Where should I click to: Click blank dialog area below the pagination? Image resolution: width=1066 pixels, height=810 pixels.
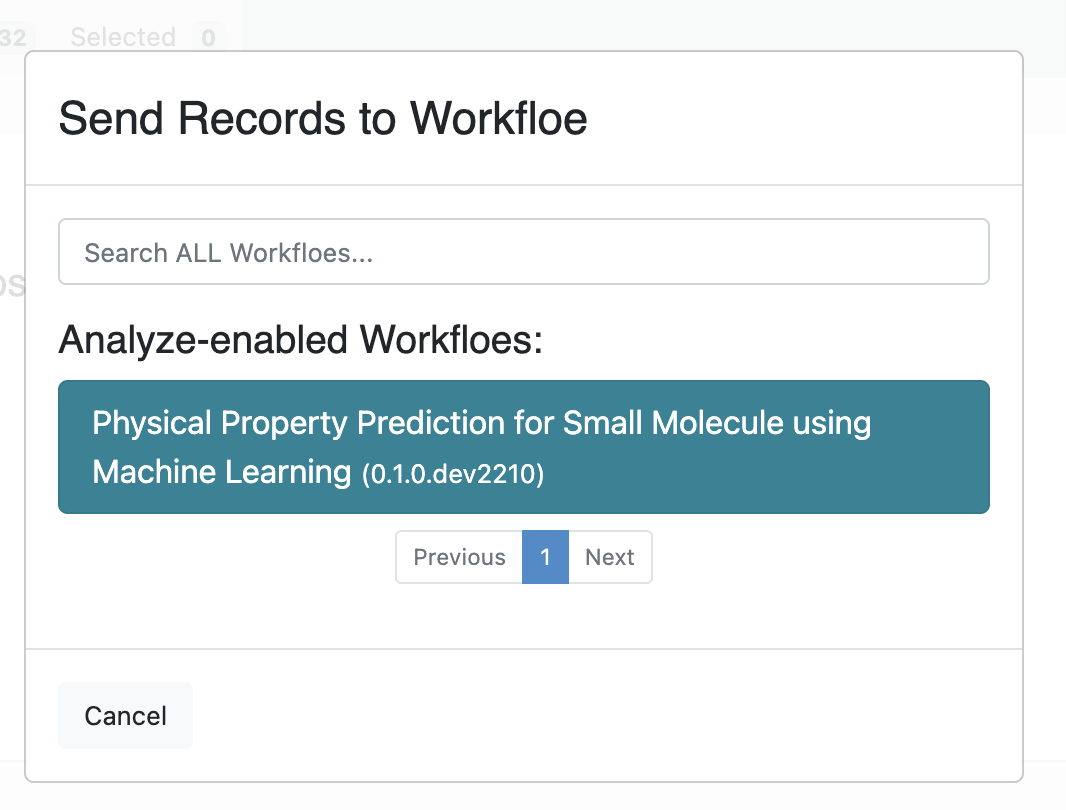523,615
